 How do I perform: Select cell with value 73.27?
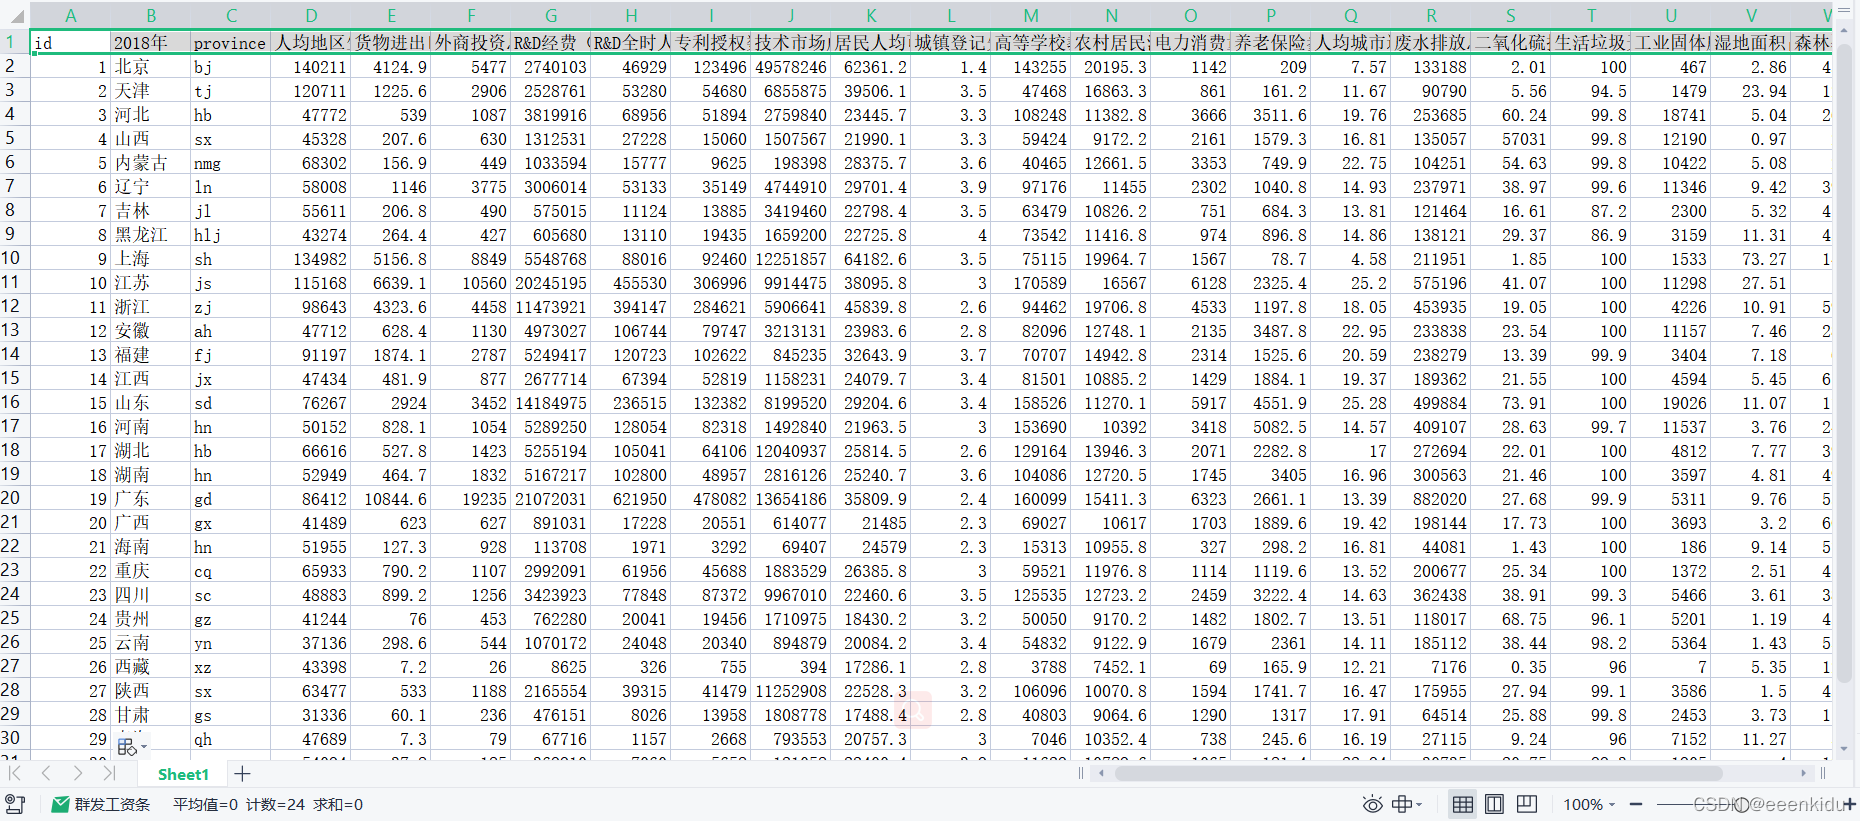[1751, 258]
